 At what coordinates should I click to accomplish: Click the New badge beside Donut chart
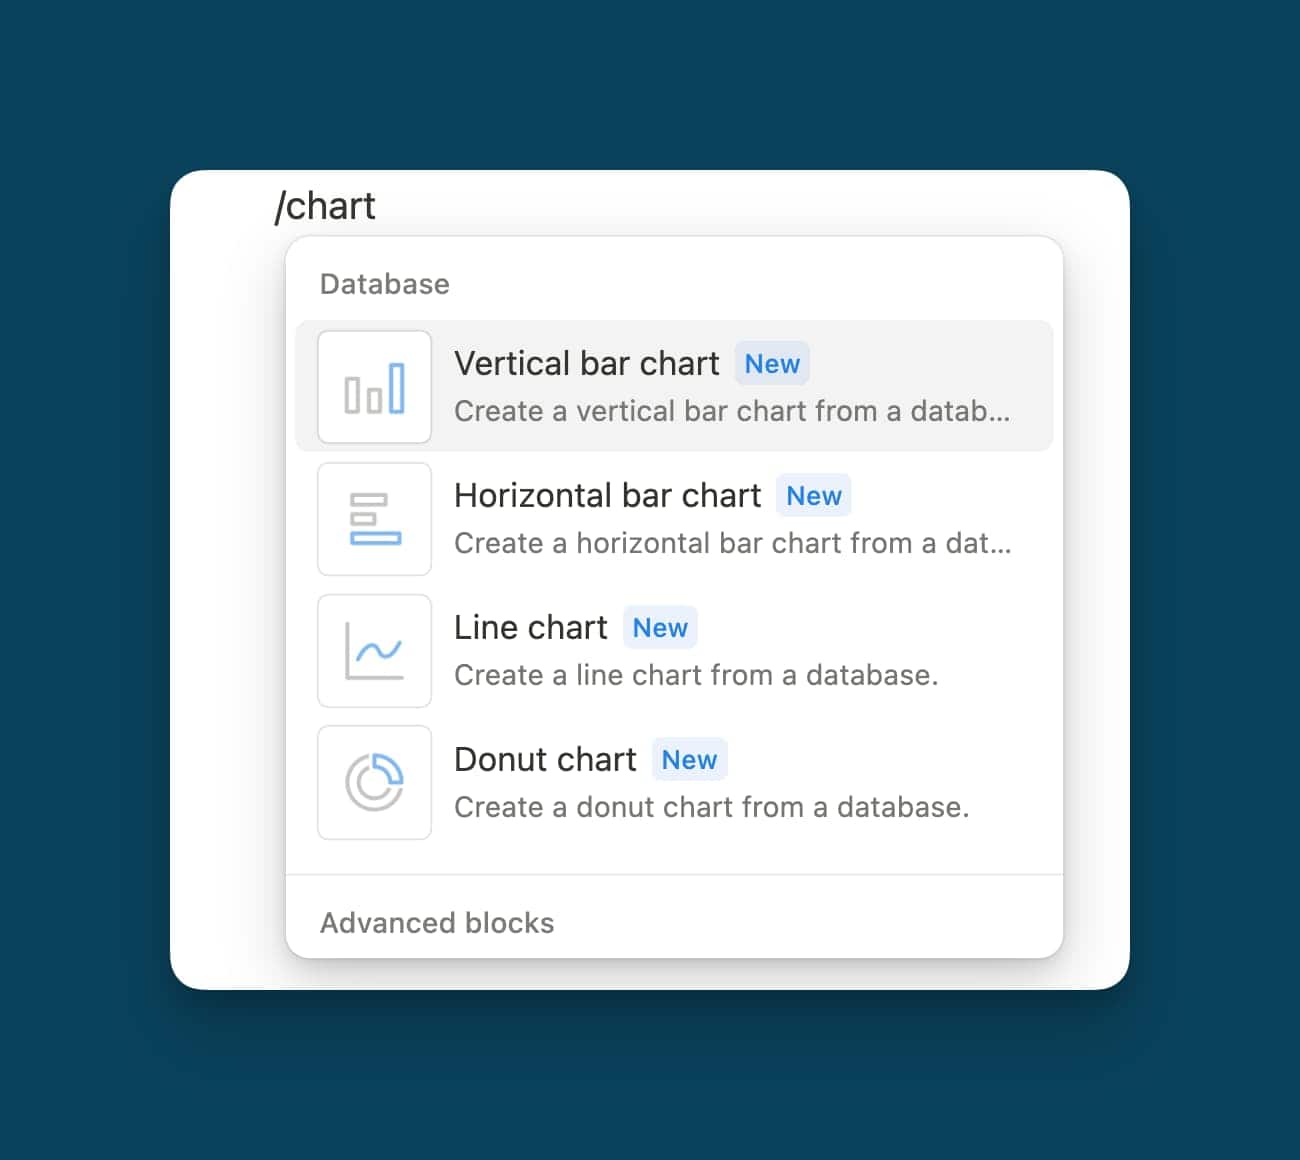(x=689, y=760)
